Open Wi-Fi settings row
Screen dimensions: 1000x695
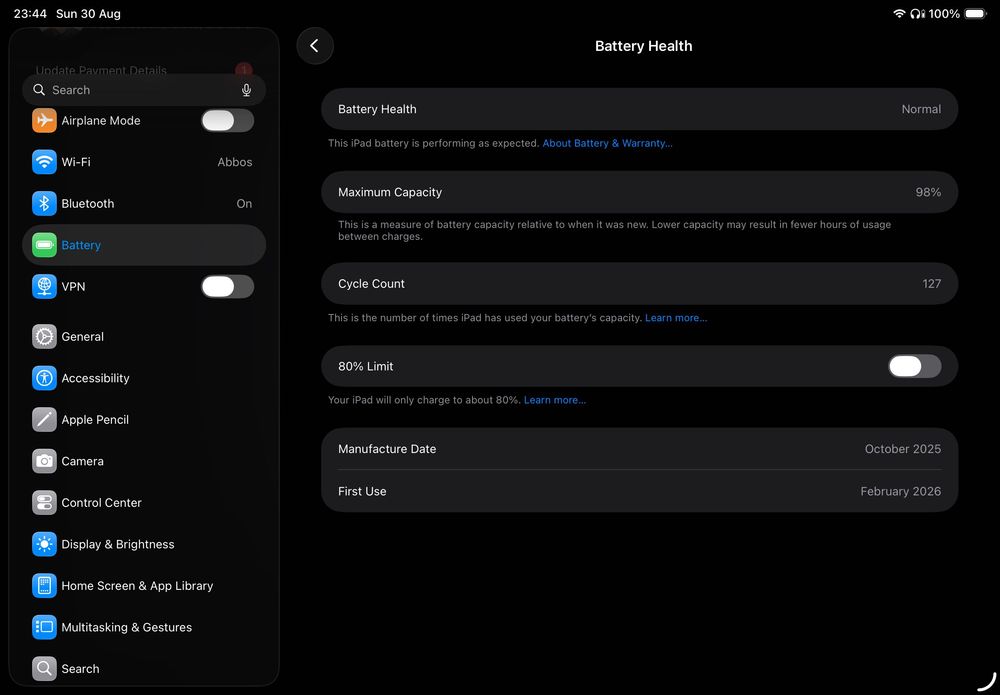point(144,162)
